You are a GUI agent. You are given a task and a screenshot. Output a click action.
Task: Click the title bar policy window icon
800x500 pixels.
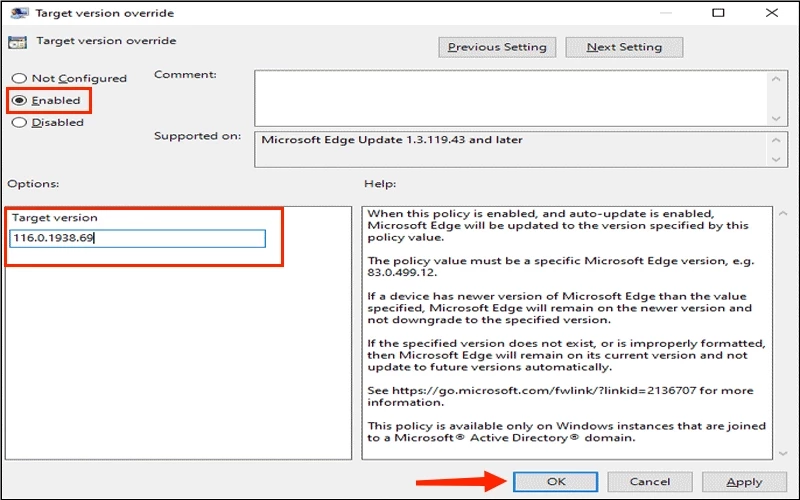[x=19, y=13]
